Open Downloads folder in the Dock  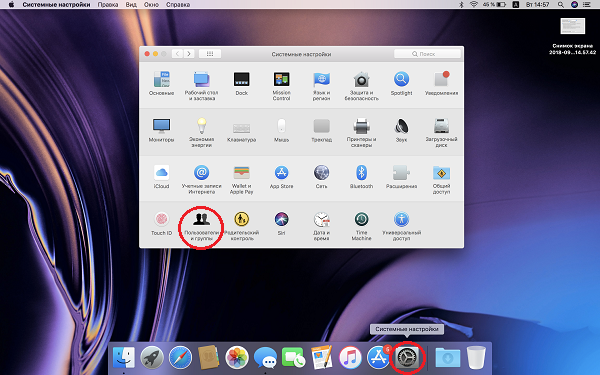448,359
